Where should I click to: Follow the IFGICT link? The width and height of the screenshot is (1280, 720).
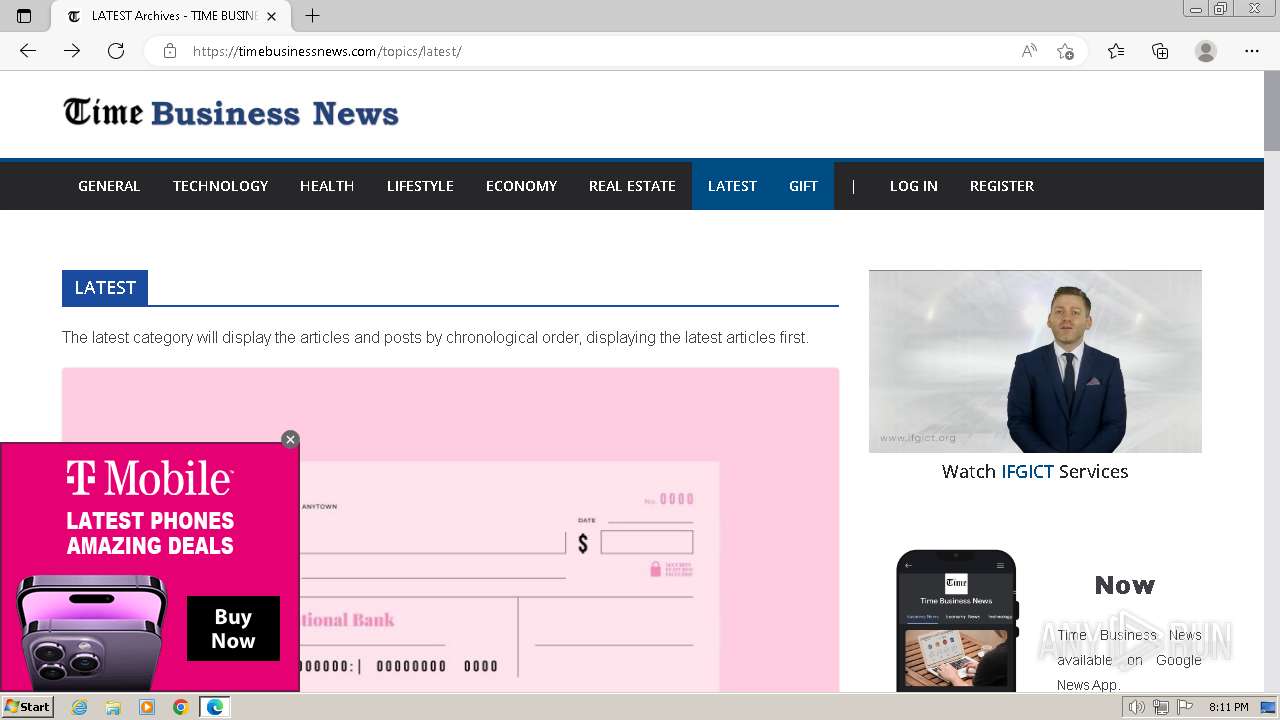pos(1027,472)
